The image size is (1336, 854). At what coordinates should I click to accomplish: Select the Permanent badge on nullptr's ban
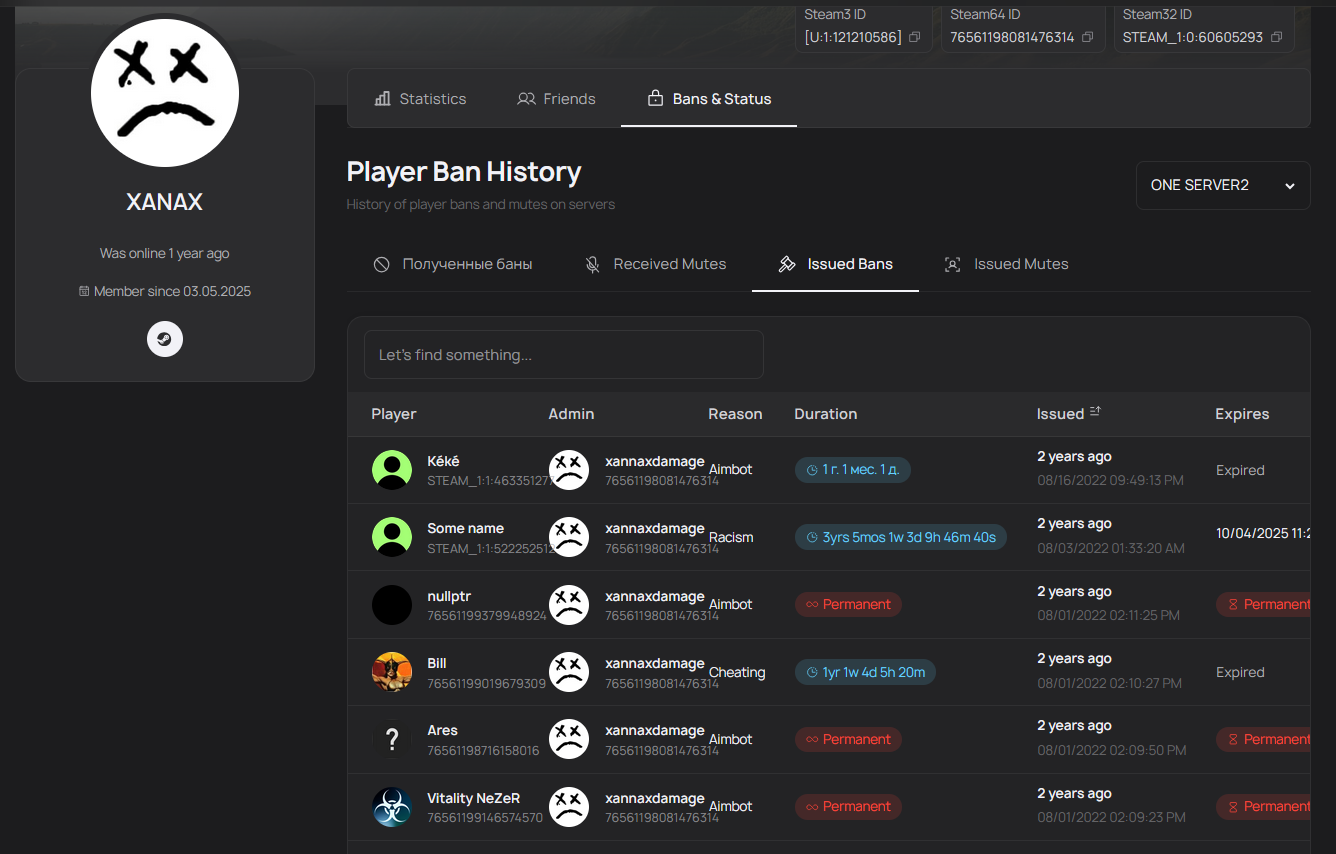click(x=848, y=604)
